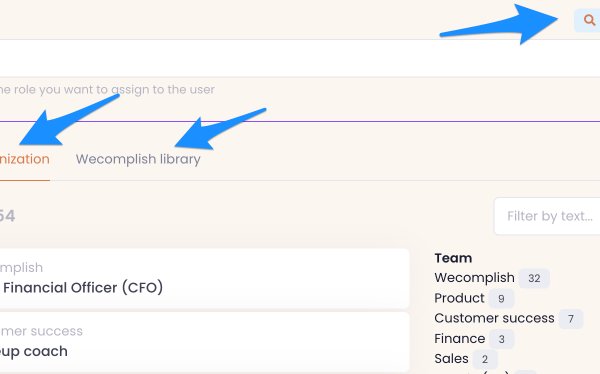600x374 pixels.
Task: Click the orange search magnifier icon
Action: [589, 20]
